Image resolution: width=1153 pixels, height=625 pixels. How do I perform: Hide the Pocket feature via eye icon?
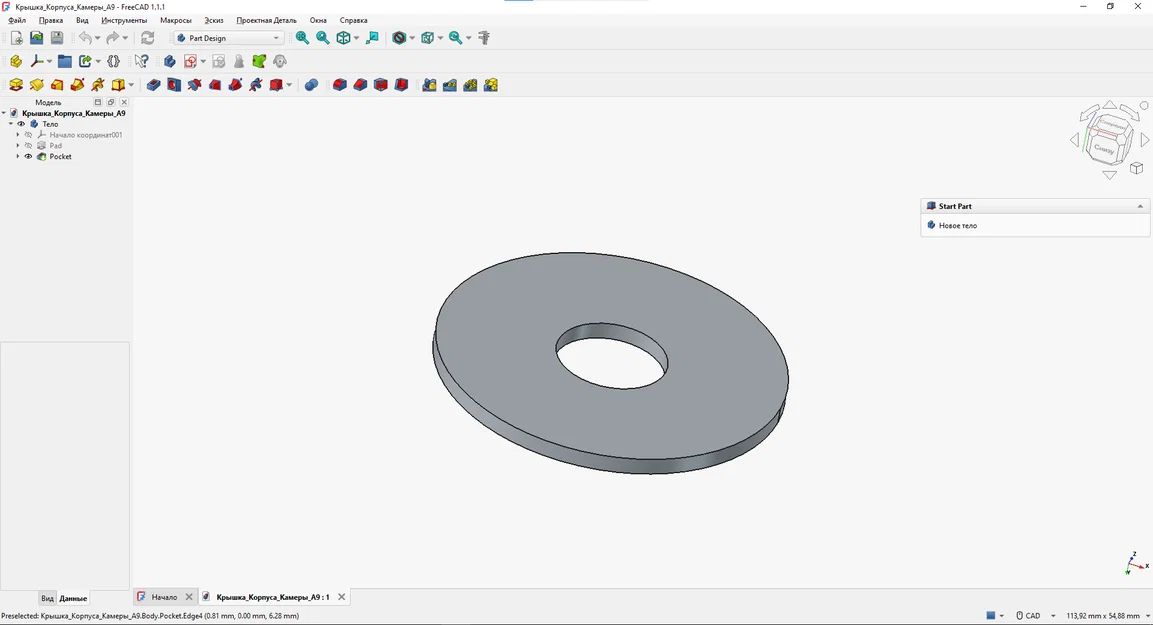[x=29, y=157]
